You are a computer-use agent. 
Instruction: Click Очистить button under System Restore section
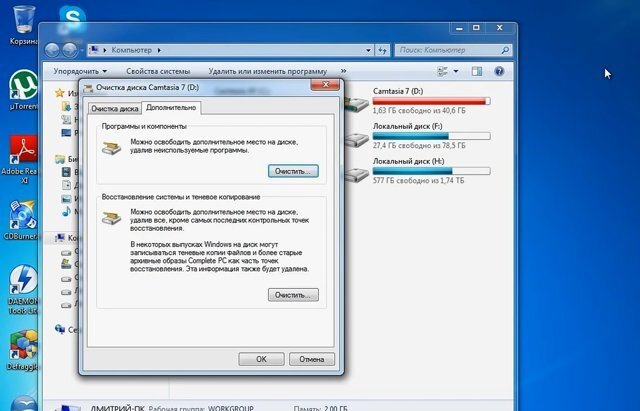pos(293,295)
